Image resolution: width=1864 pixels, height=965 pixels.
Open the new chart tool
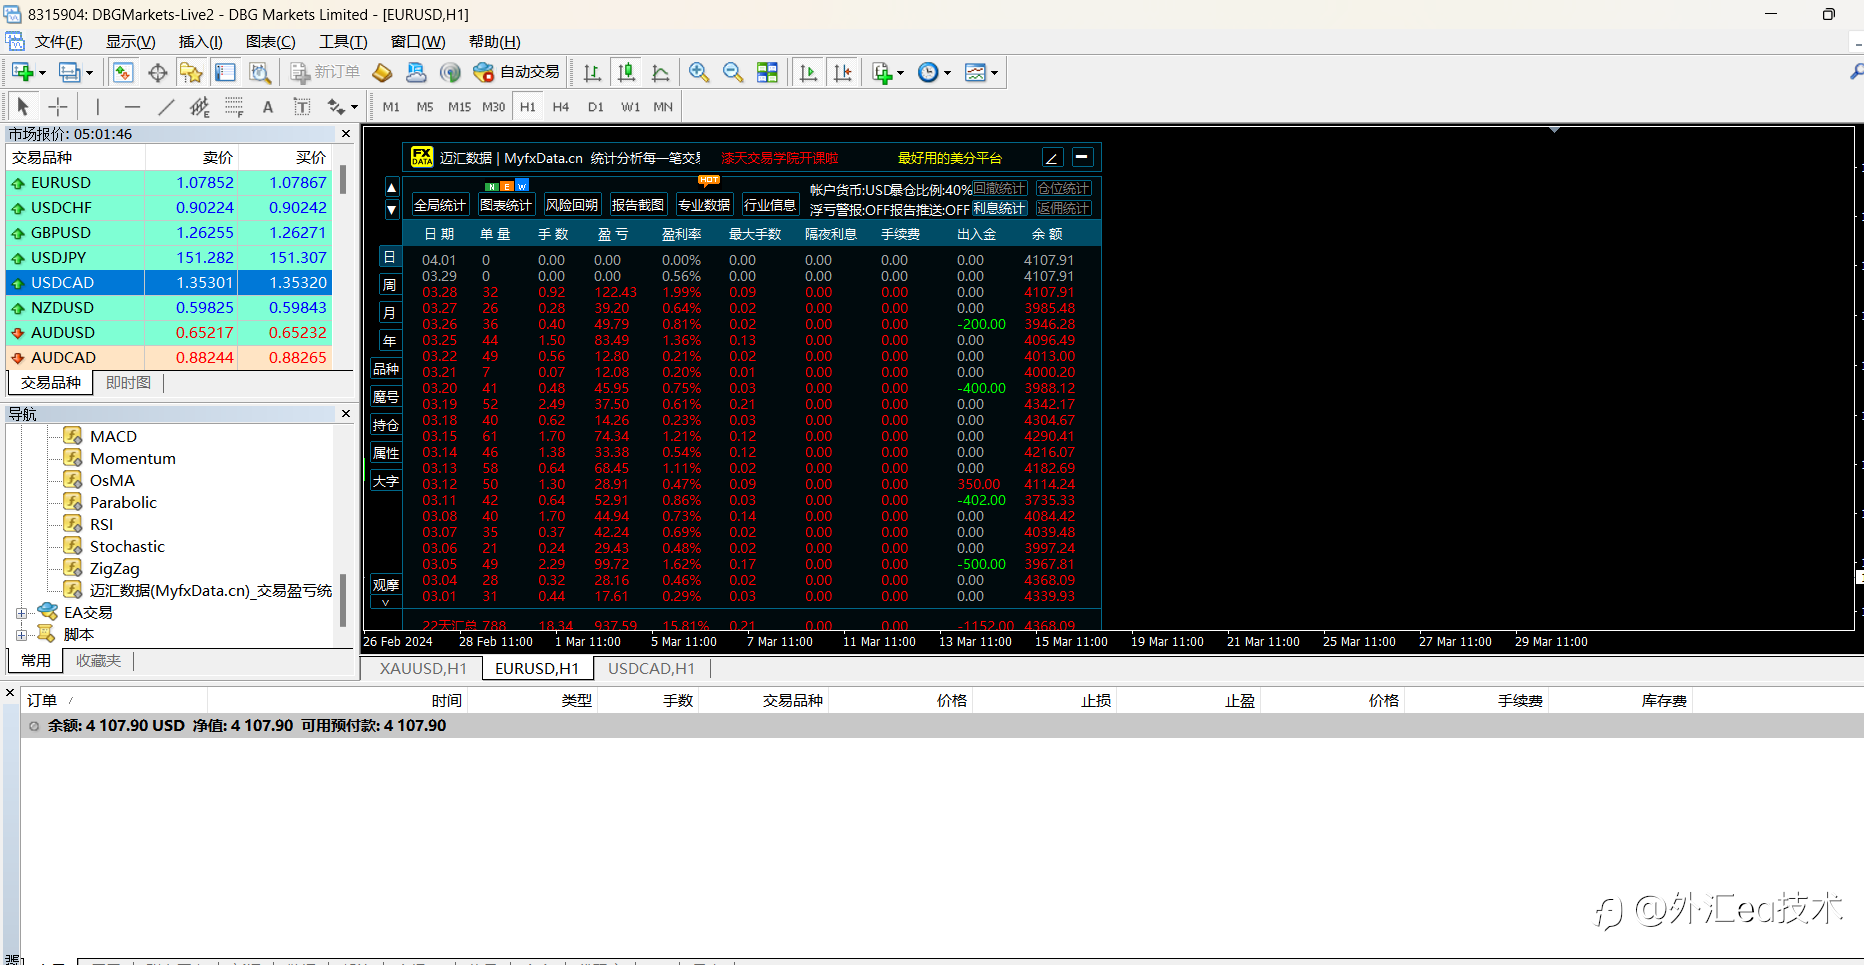22,72
